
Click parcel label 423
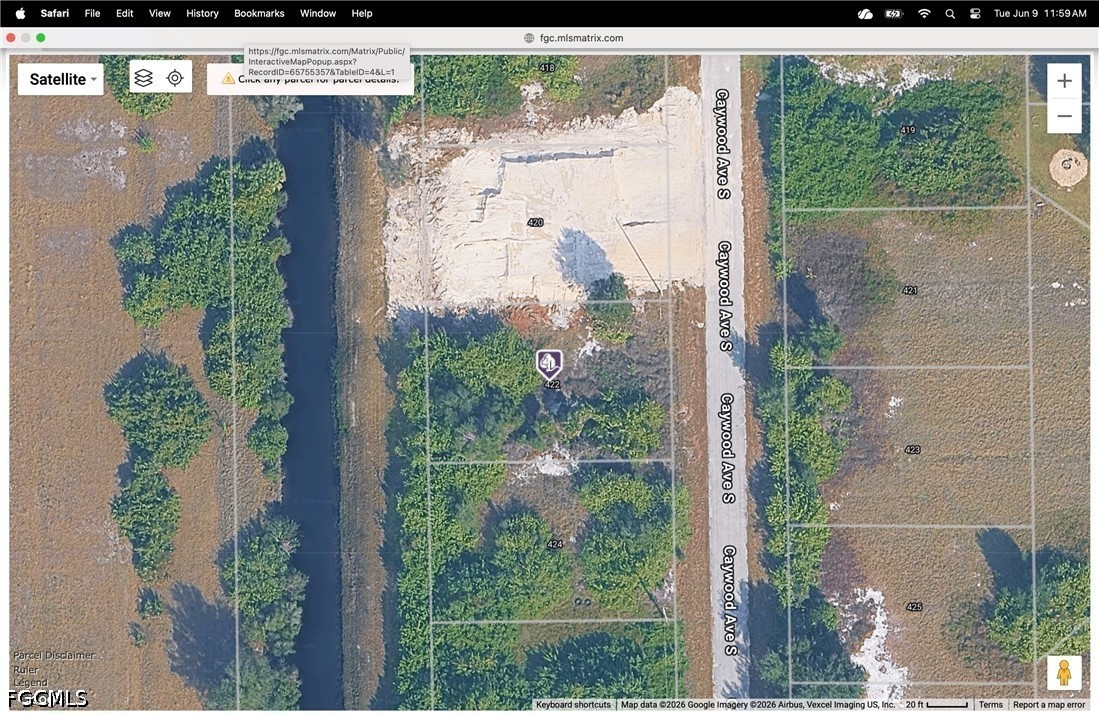click(x=913, y=450)
